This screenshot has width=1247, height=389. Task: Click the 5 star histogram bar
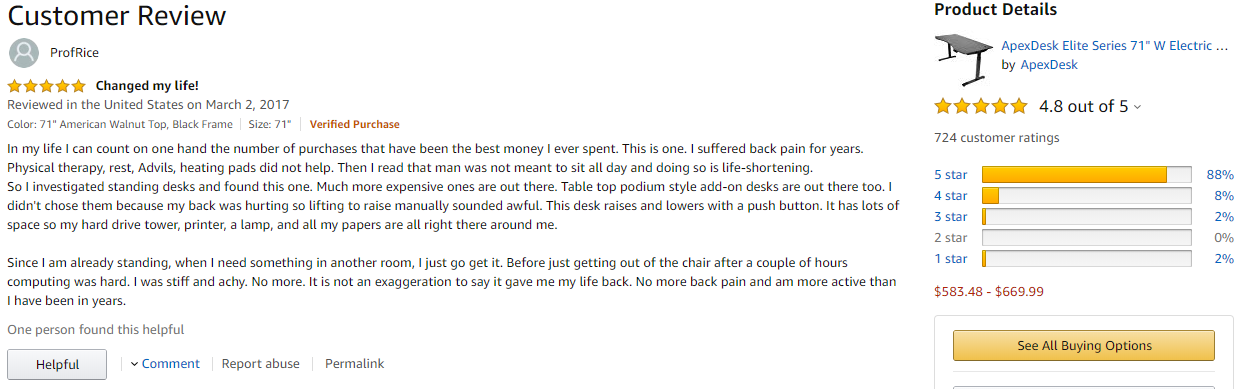click(1087, 175)
